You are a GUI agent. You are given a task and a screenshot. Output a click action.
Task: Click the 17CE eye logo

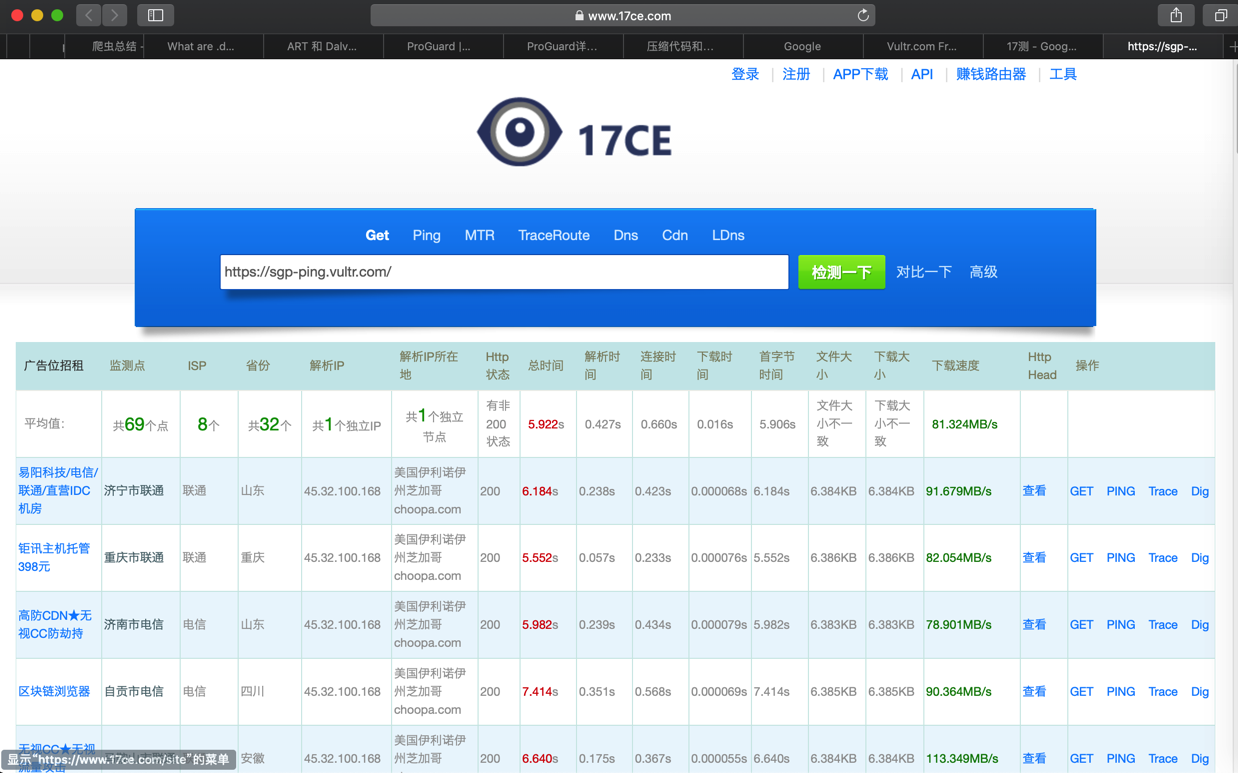(x=519, y=132)
